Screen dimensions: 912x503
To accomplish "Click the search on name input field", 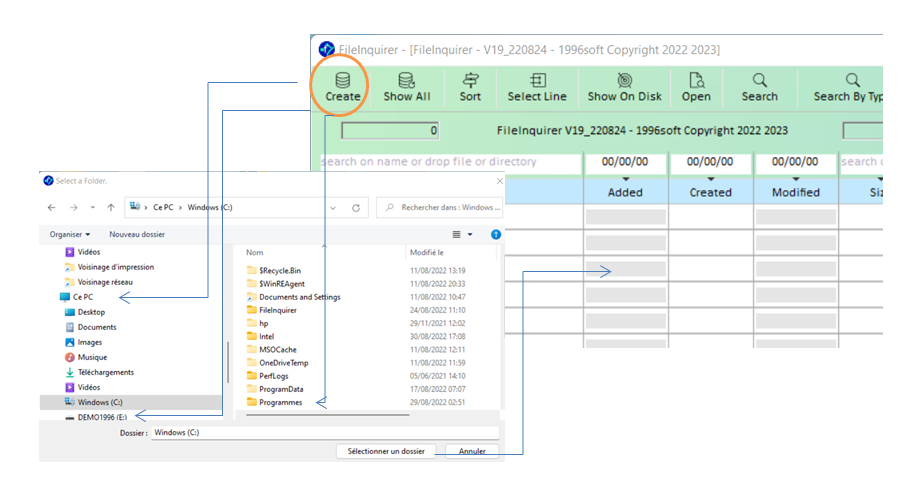I will click(451, 162).
